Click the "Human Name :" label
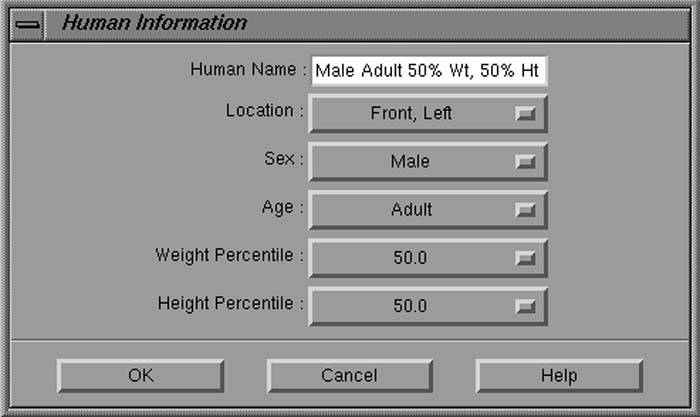The height and width of the screenshot is (417, 700). (x=246, y=69)
